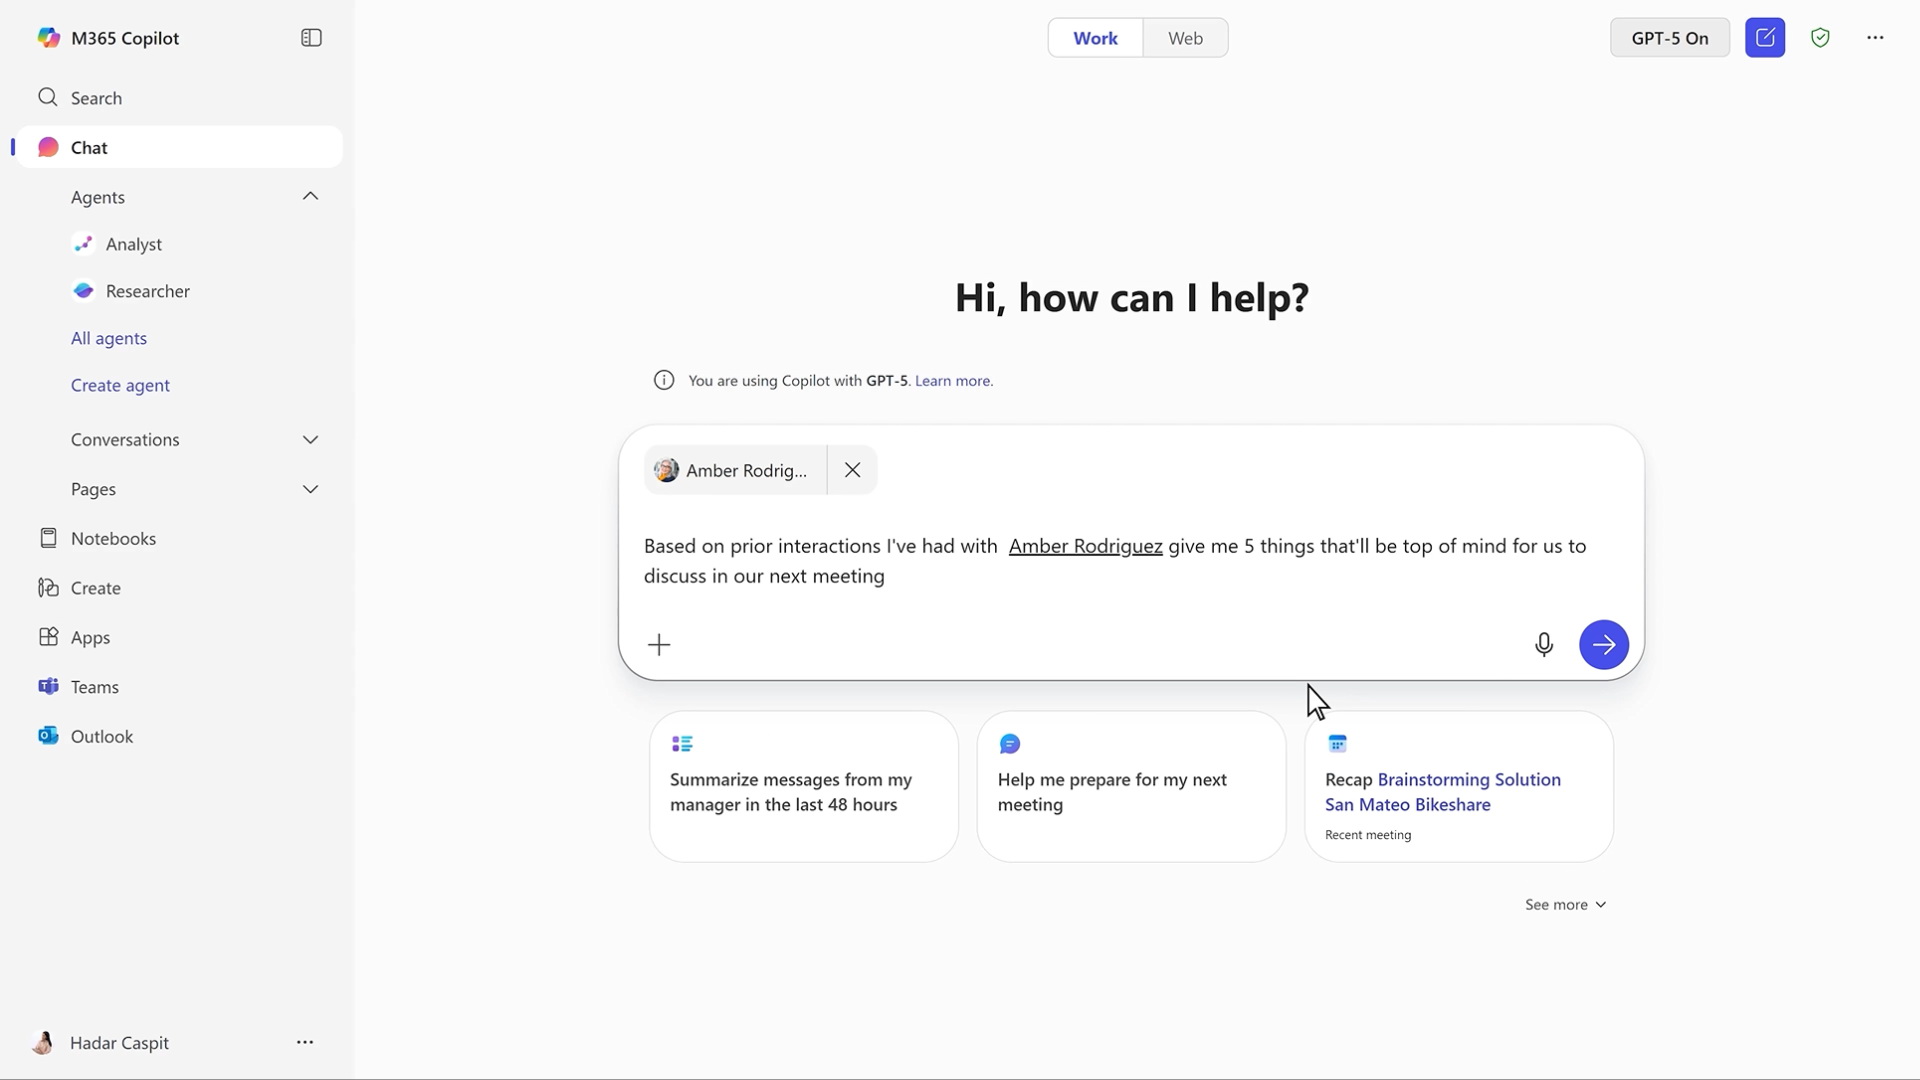Viewport: 1920px width, 1080px height.
Task: Select Summarize messages from my manager card
Action: point(804,787)
